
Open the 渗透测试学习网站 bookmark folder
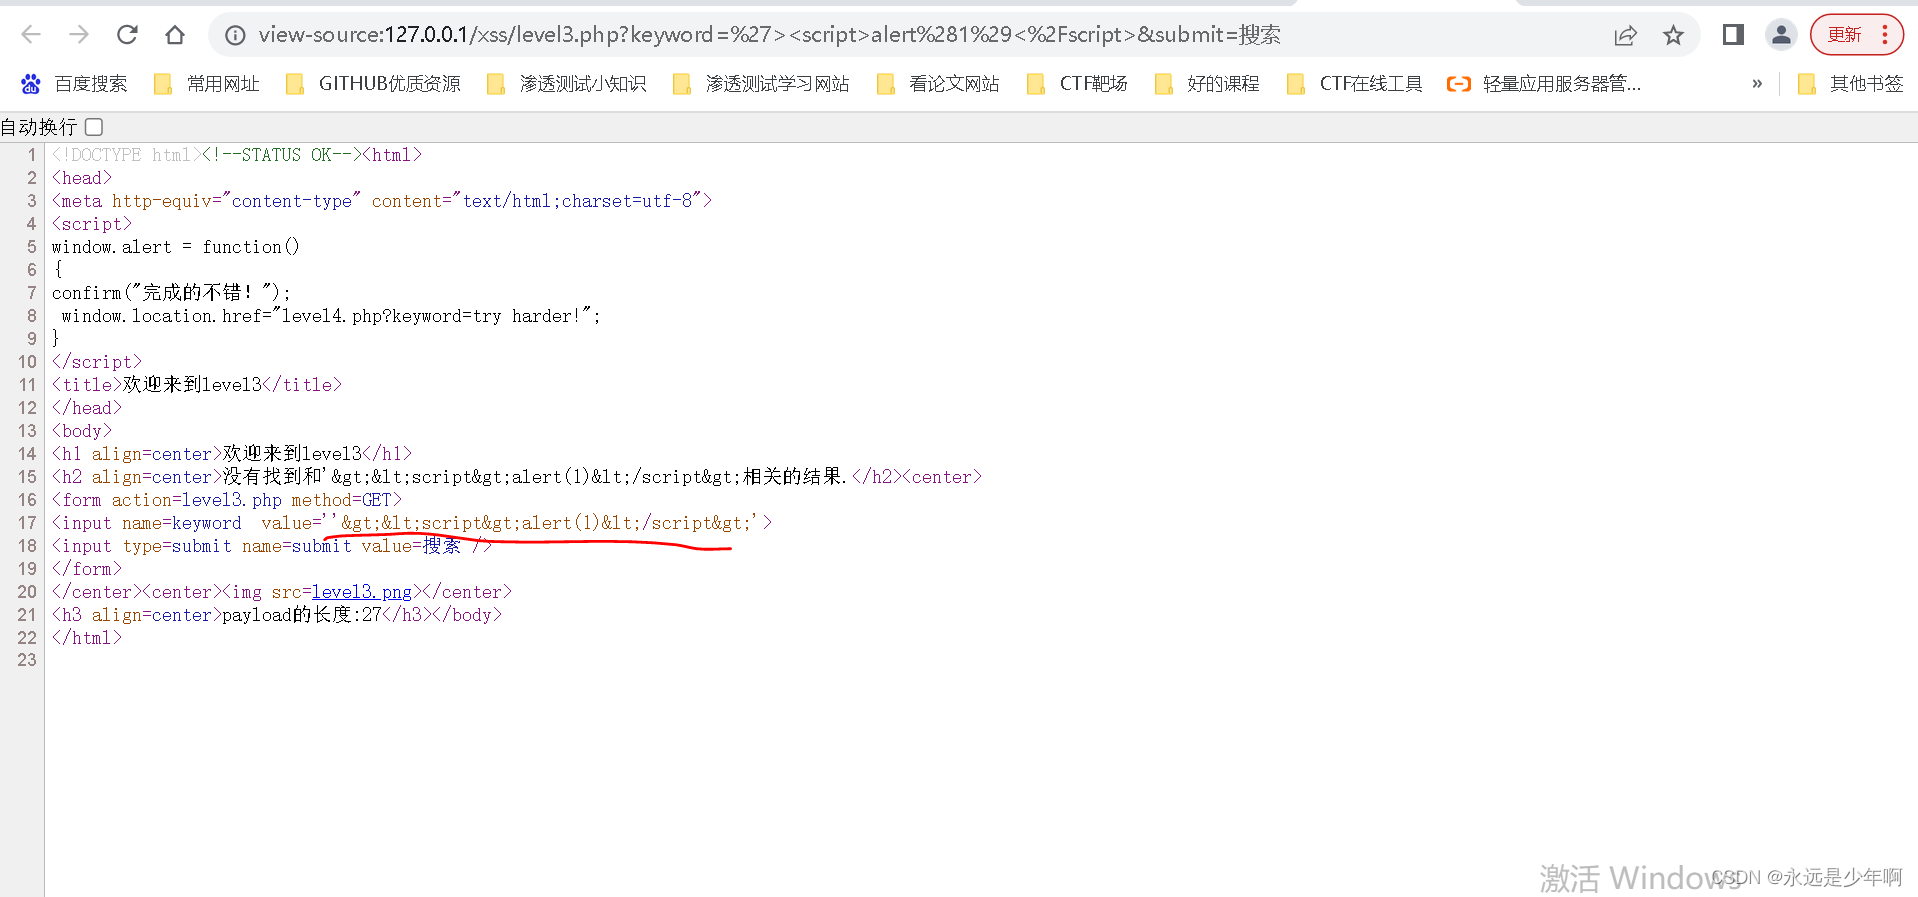pyautogui.click(x=762, y=84)
